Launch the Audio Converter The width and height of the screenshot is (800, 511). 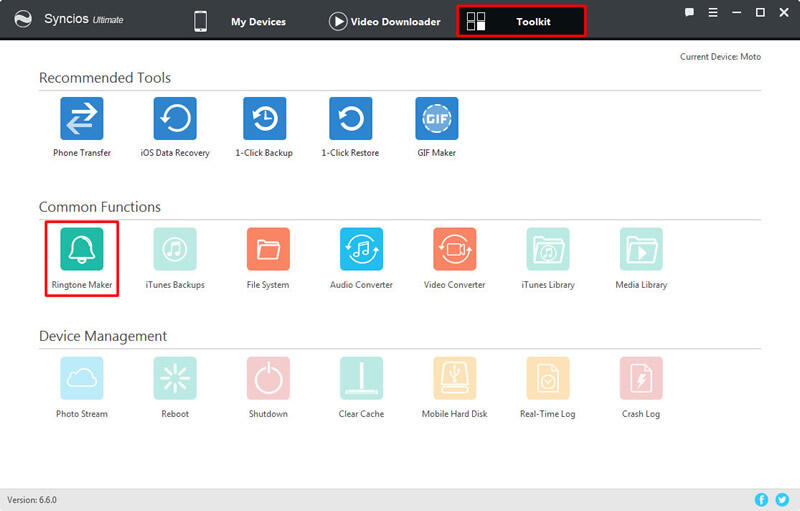coord(361,250)
